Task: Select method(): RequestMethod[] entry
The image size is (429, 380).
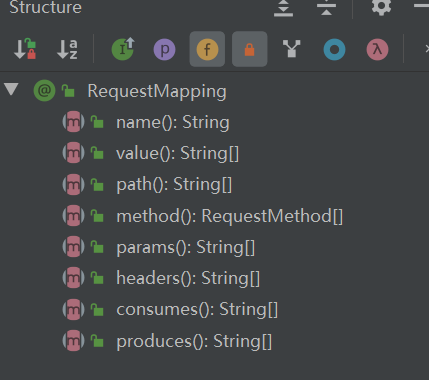Action: tap(229, 216)
